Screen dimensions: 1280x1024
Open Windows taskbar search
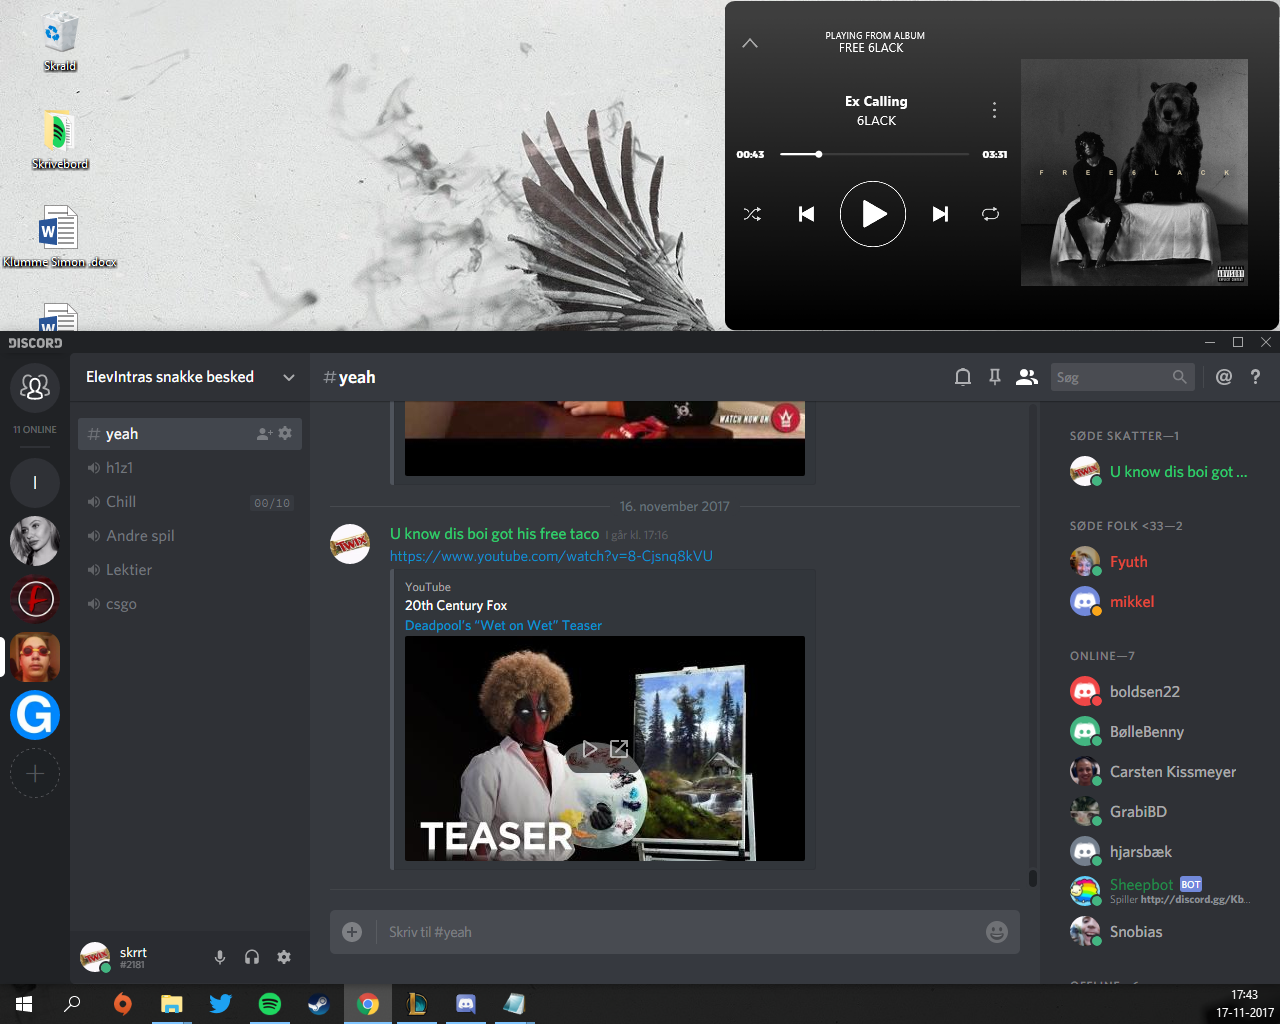(72, 1004)
